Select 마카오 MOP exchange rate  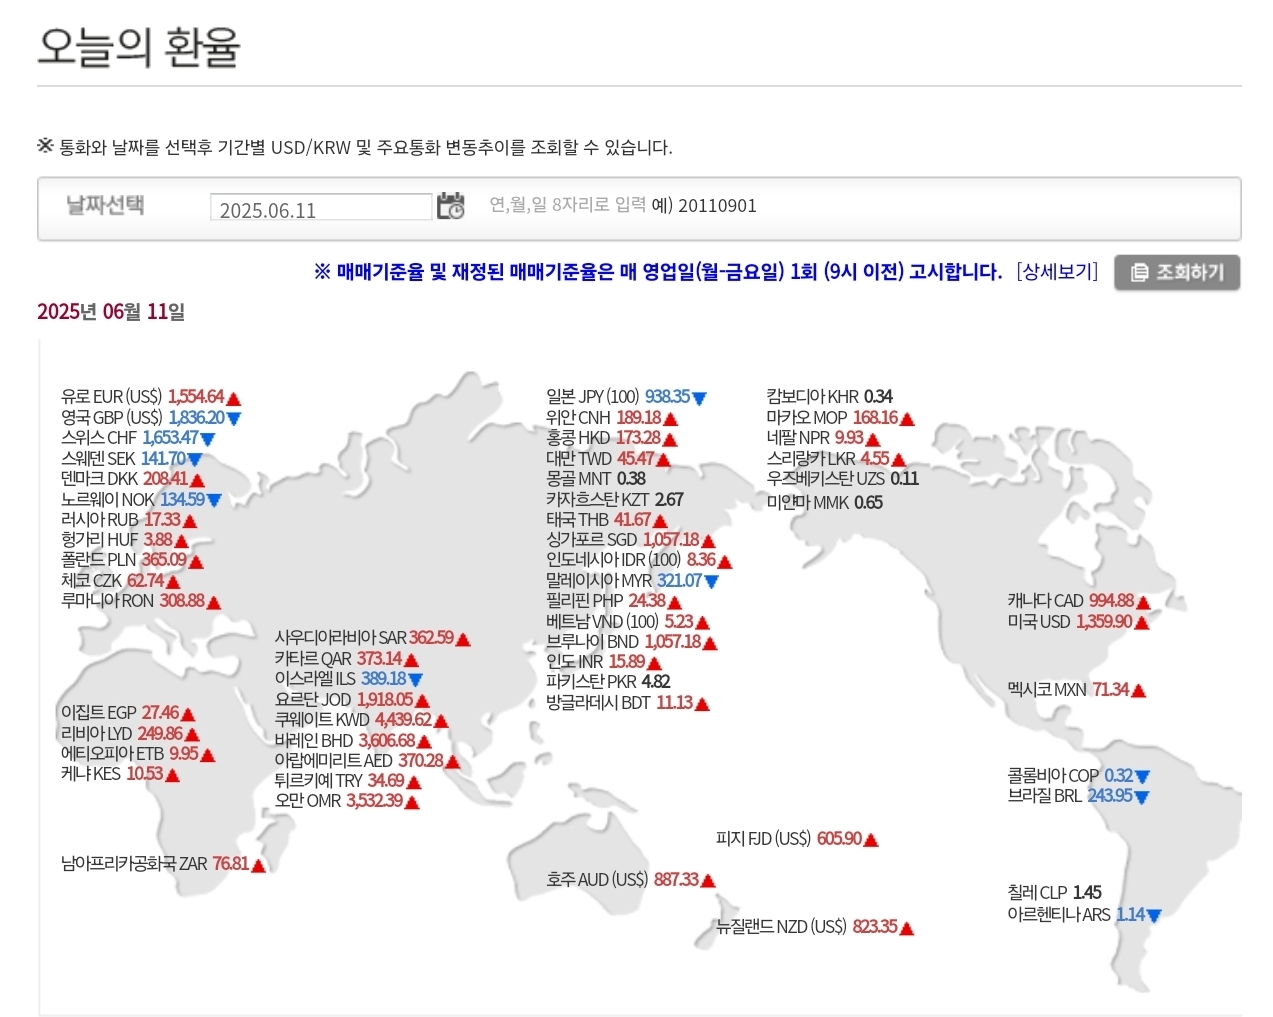click(x=841, y=418)
